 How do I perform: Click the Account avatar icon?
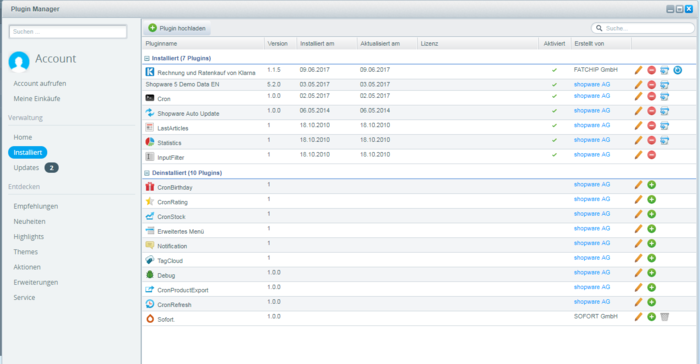click(19, 61)
